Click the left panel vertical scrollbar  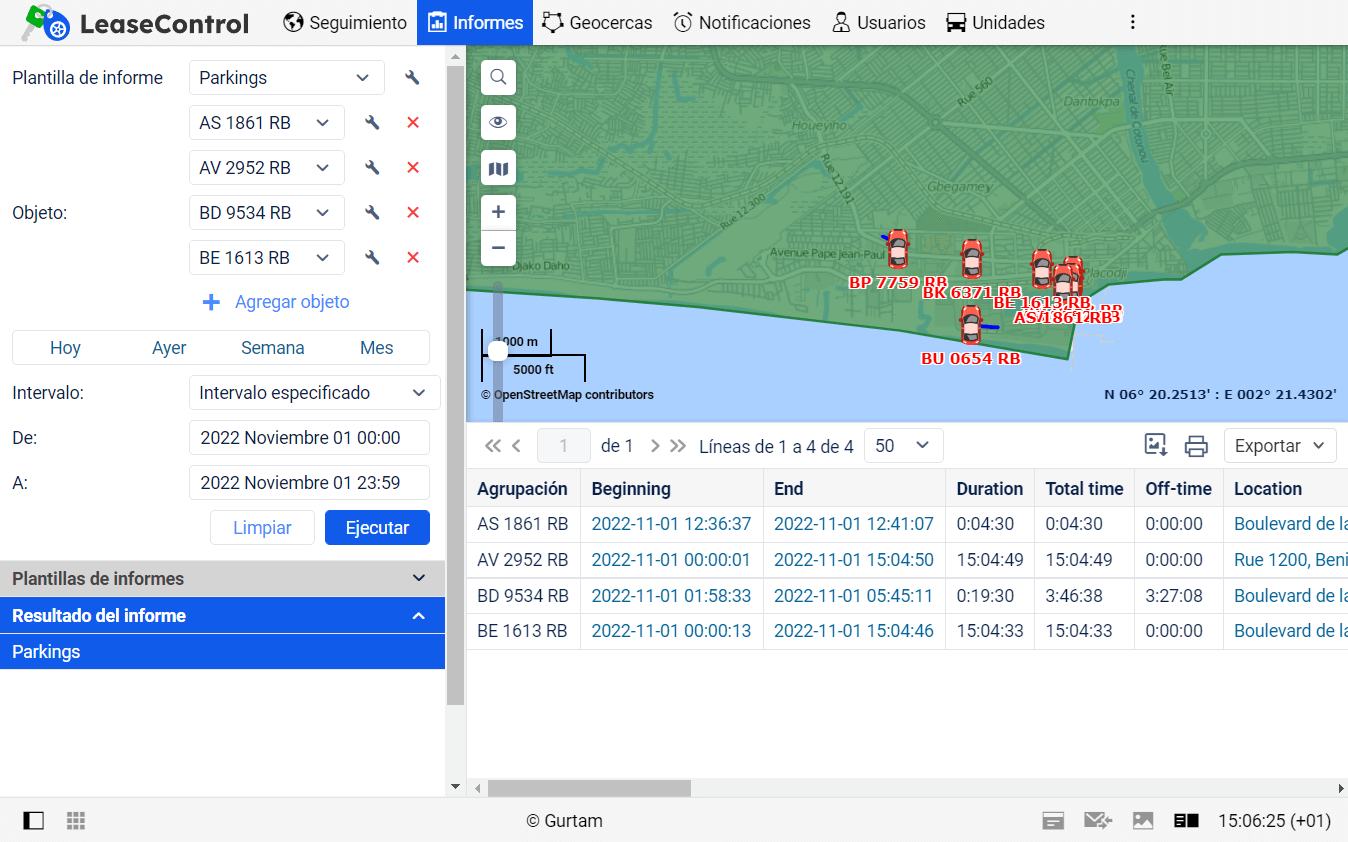(455, 385)
